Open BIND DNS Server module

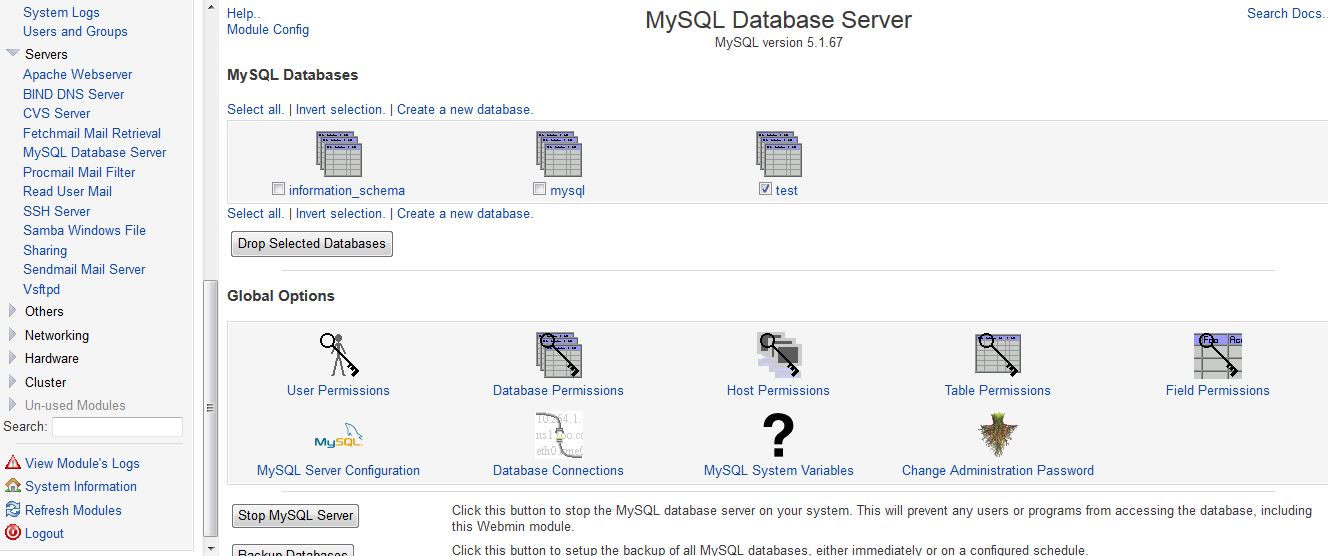[x=74, y=94]
